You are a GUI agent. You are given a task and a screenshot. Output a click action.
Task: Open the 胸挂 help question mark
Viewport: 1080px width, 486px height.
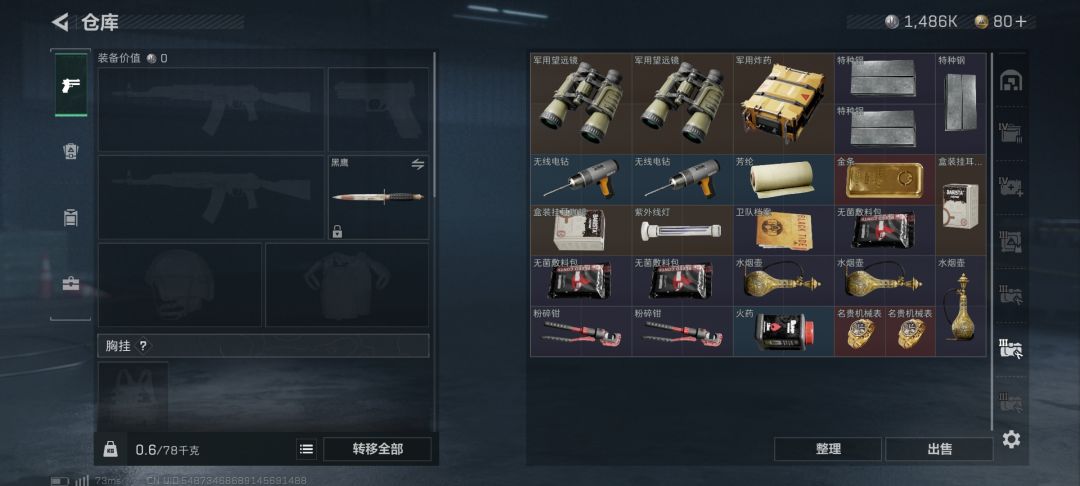pyautogui.click(x=143, y=346)
